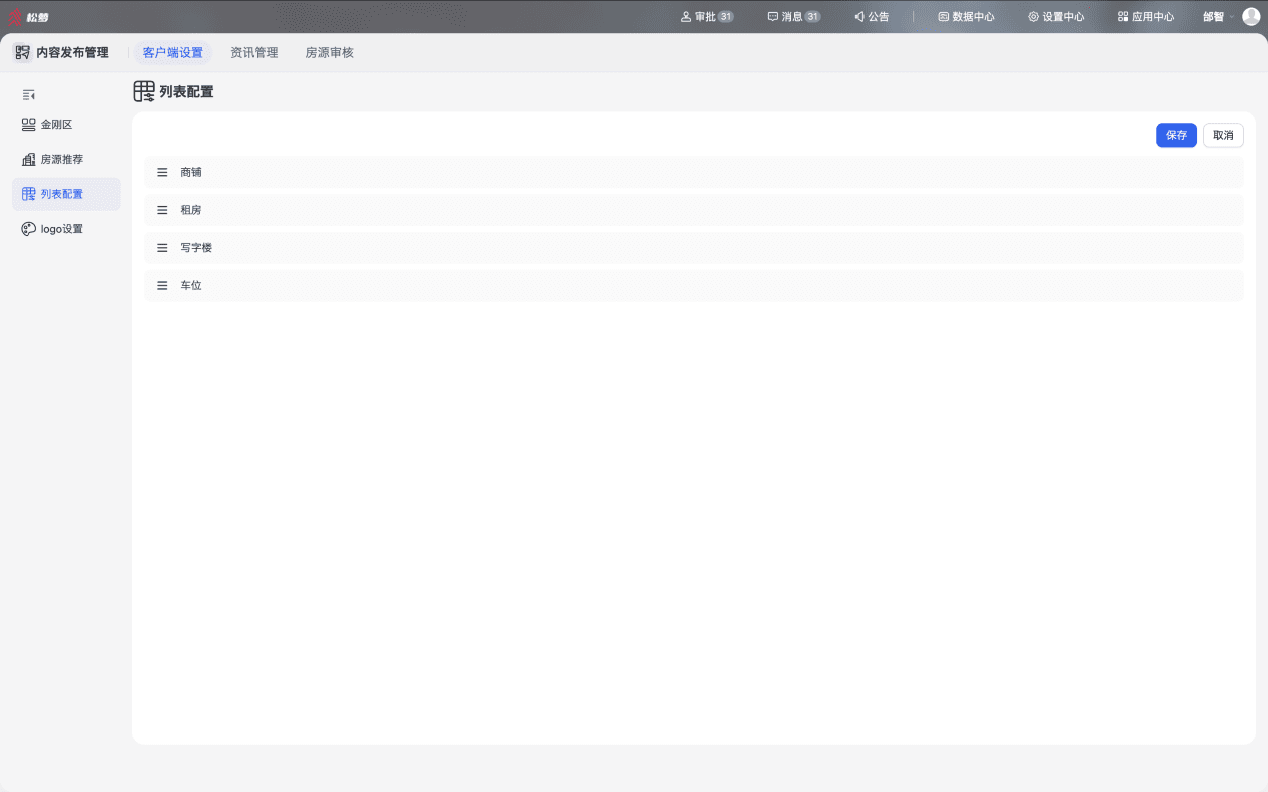Open 审批 approvals in the top bar
Image resolution: width=1268 pixels, height=792 pixels.
tap(707, 17)
